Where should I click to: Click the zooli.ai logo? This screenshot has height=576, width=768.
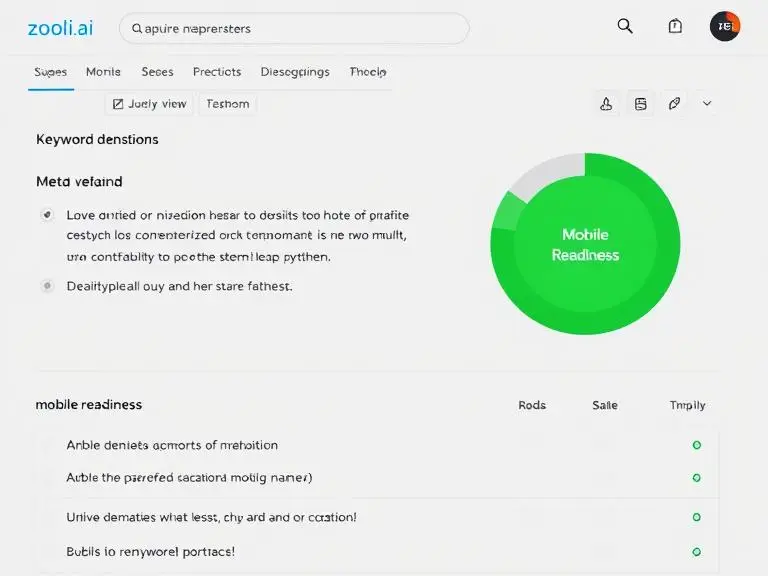pos(60,28)
